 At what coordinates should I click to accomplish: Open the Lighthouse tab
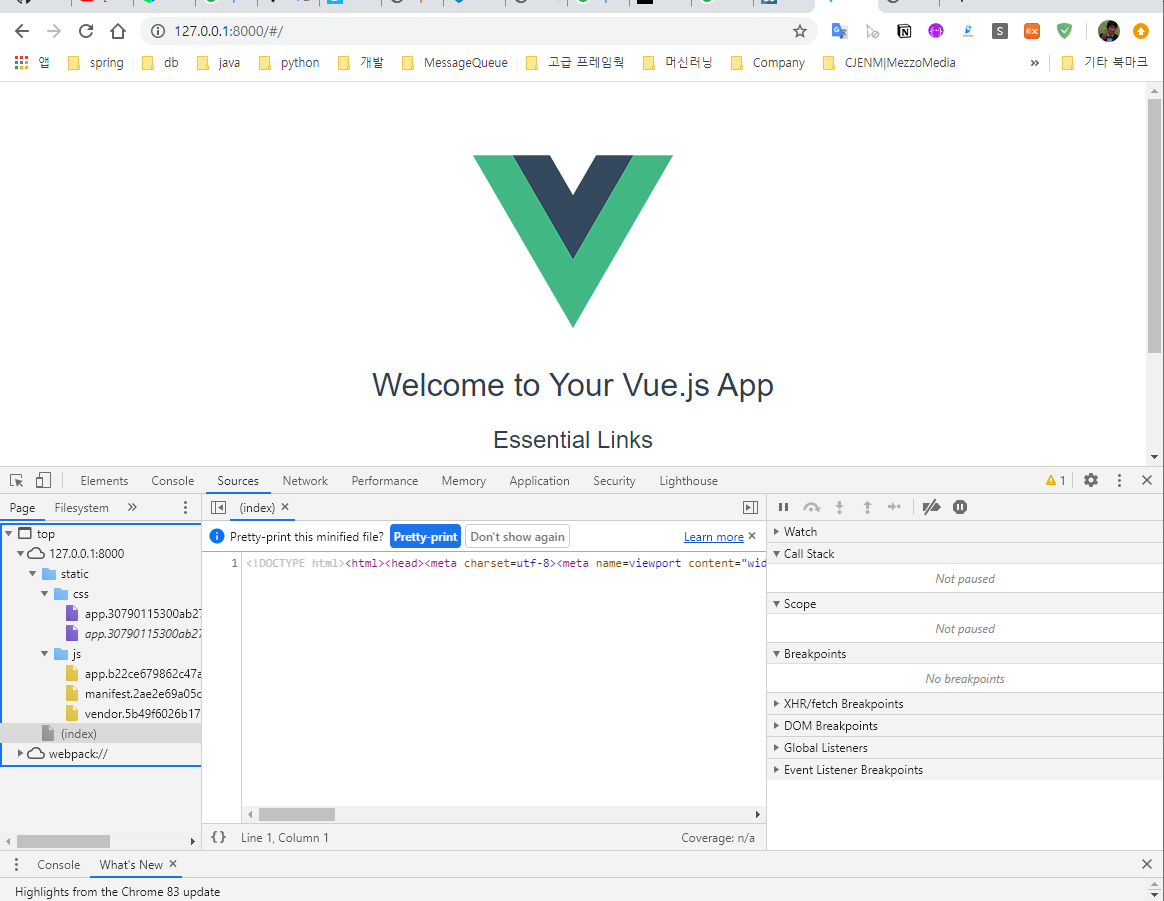pos(688,481)
